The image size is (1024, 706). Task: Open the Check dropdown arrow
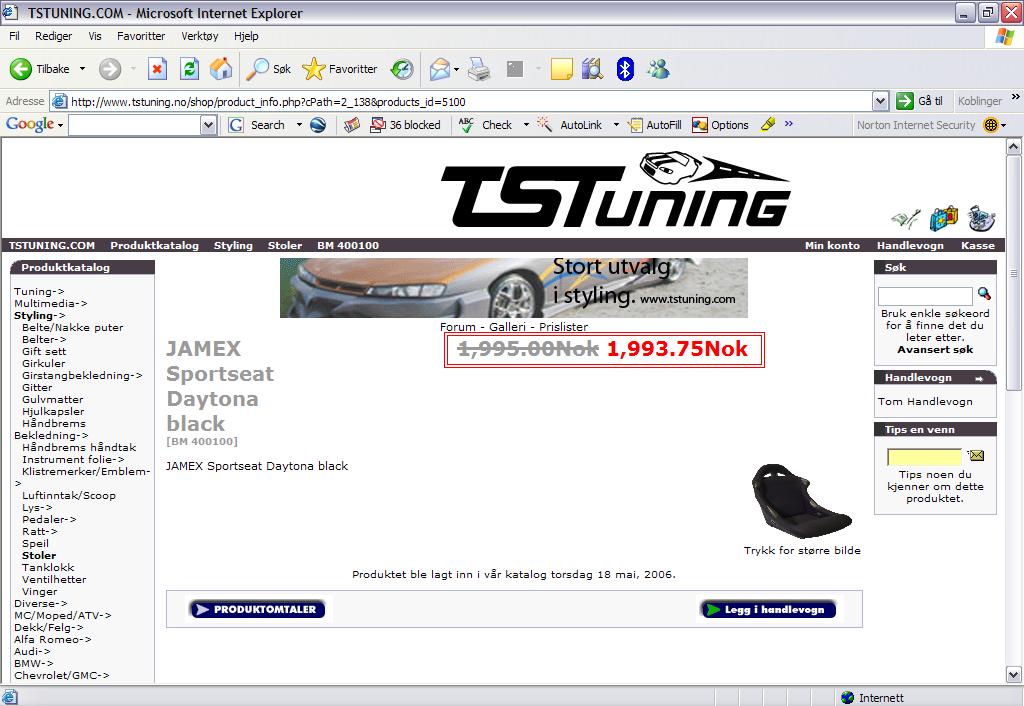tap(526, 125)
